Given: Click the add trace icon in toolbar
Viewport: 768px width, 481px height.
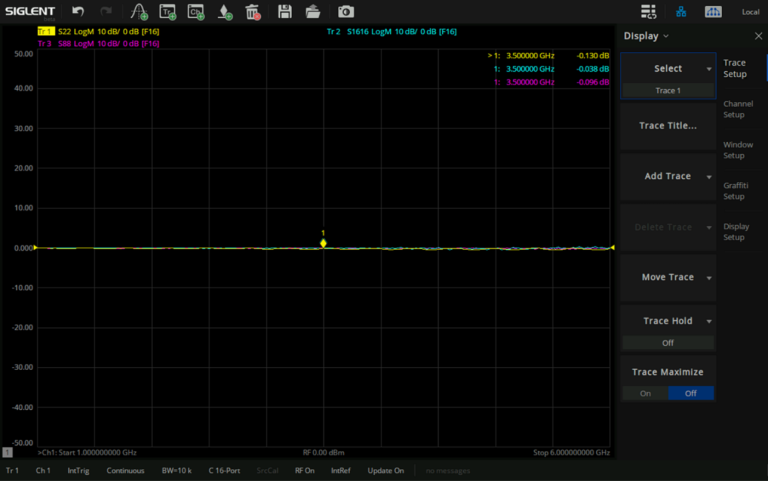Looking at the screenshot, I should pos(168,12).
